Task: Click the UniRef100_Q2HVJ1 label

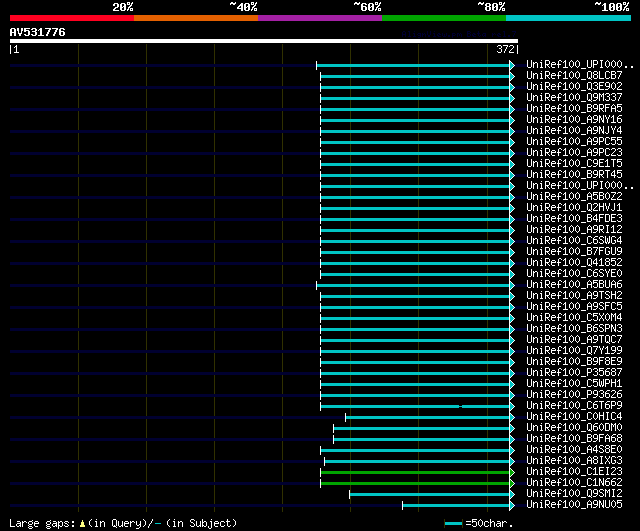Action: [574, 208]
